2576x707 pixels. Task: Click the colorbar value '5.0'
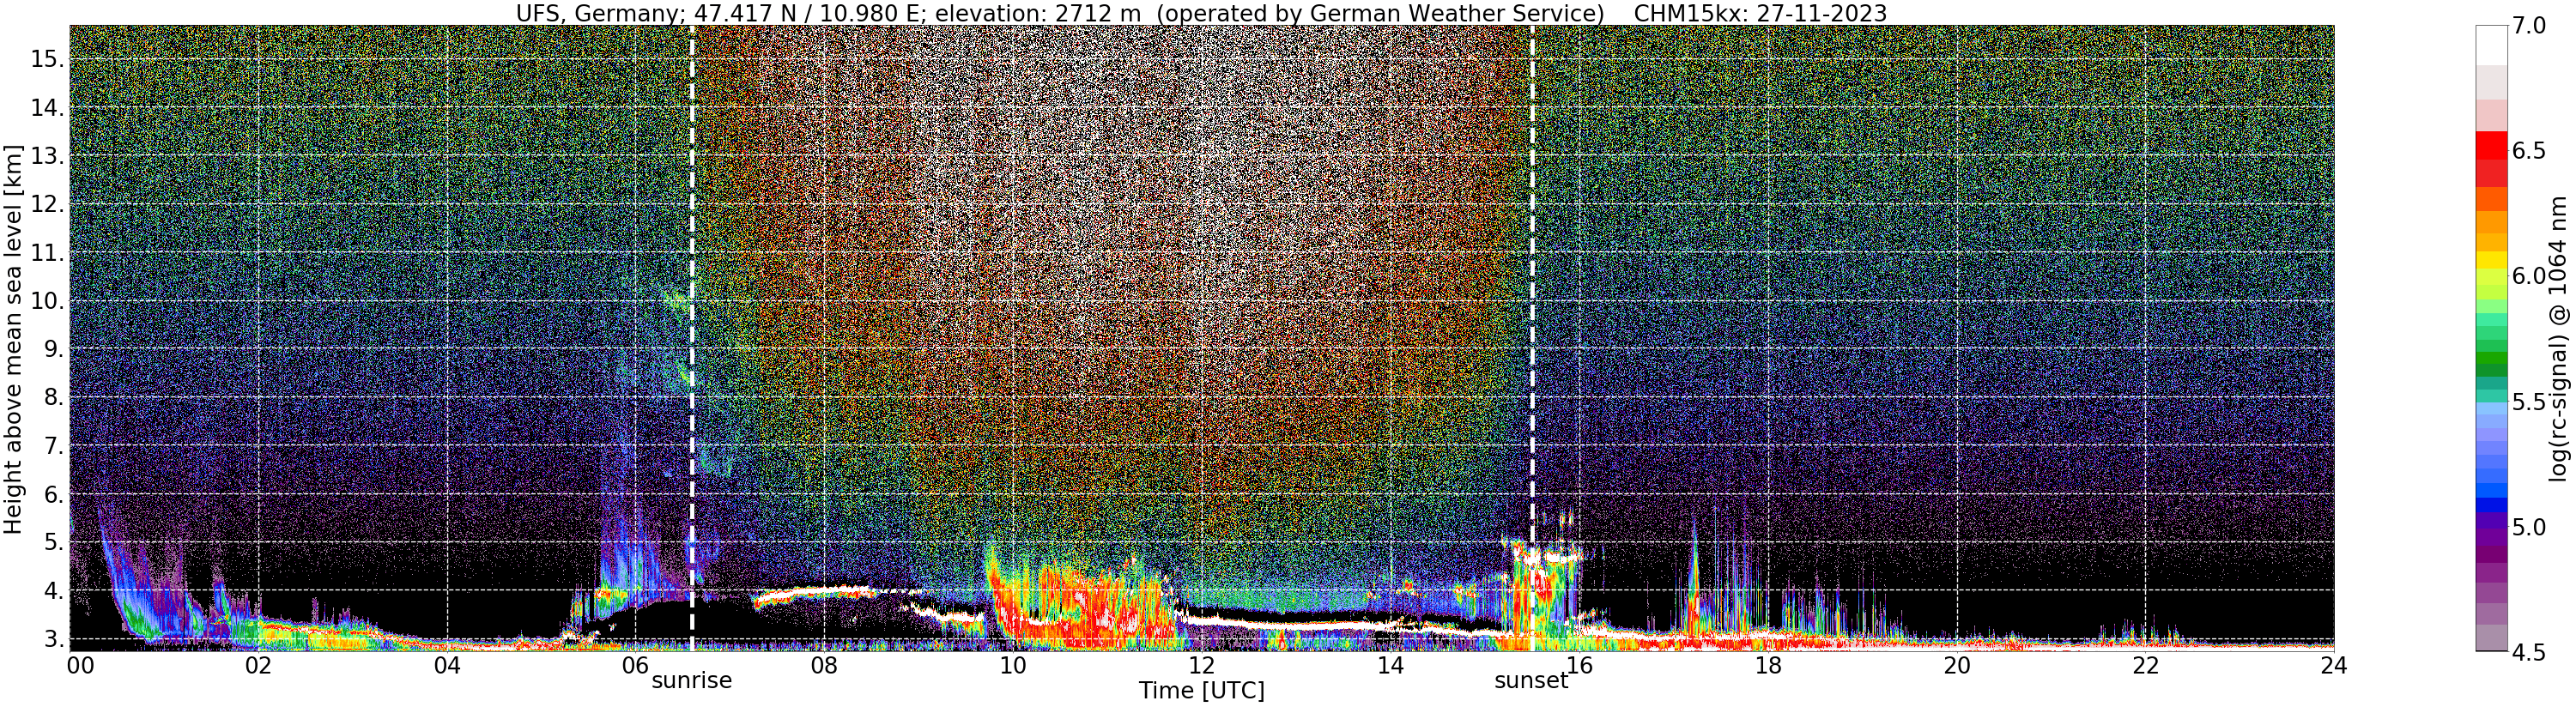tap(2529, 527)
